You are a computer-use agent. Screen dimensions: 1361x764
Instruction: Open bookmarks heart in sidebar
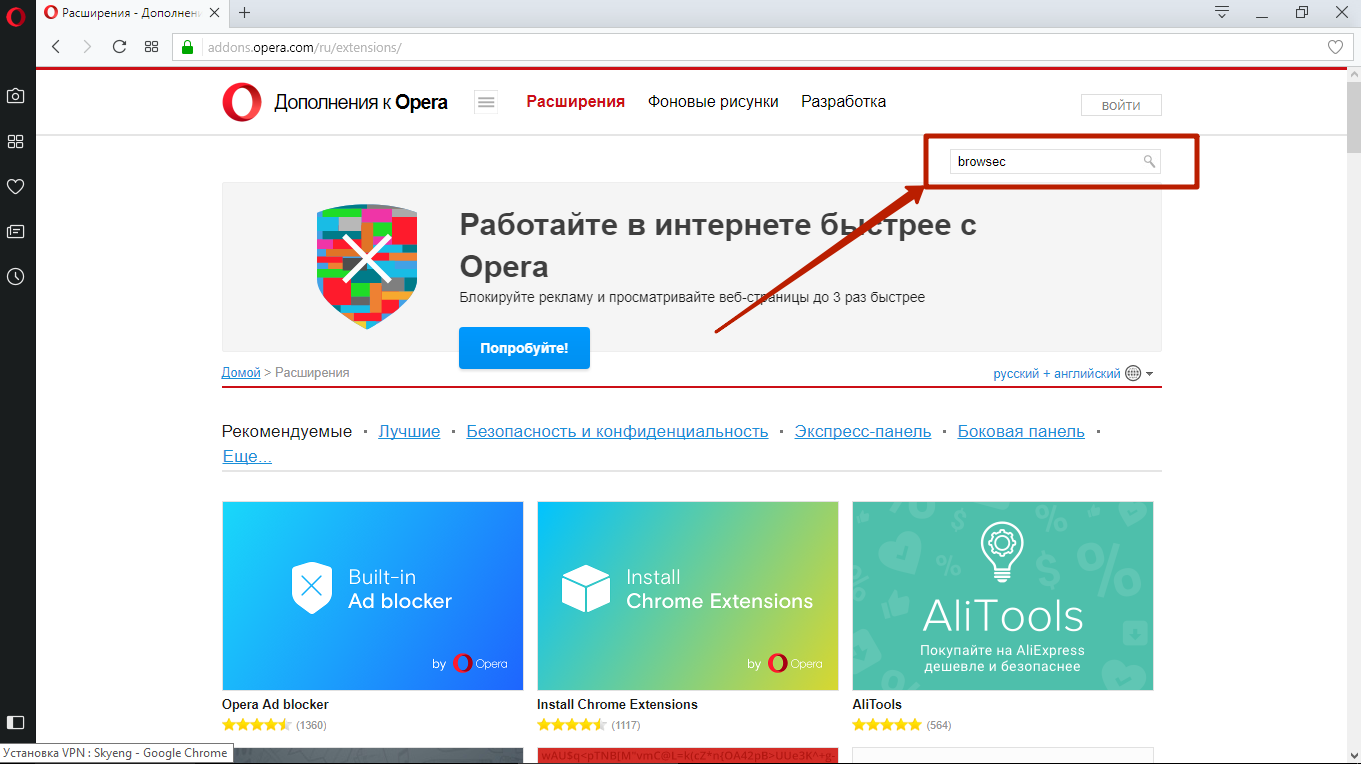pos(16,186)
